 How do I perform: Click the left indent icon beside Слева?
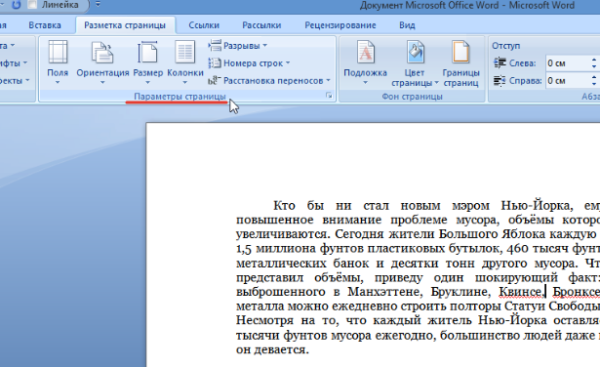(x=499, y=63)
